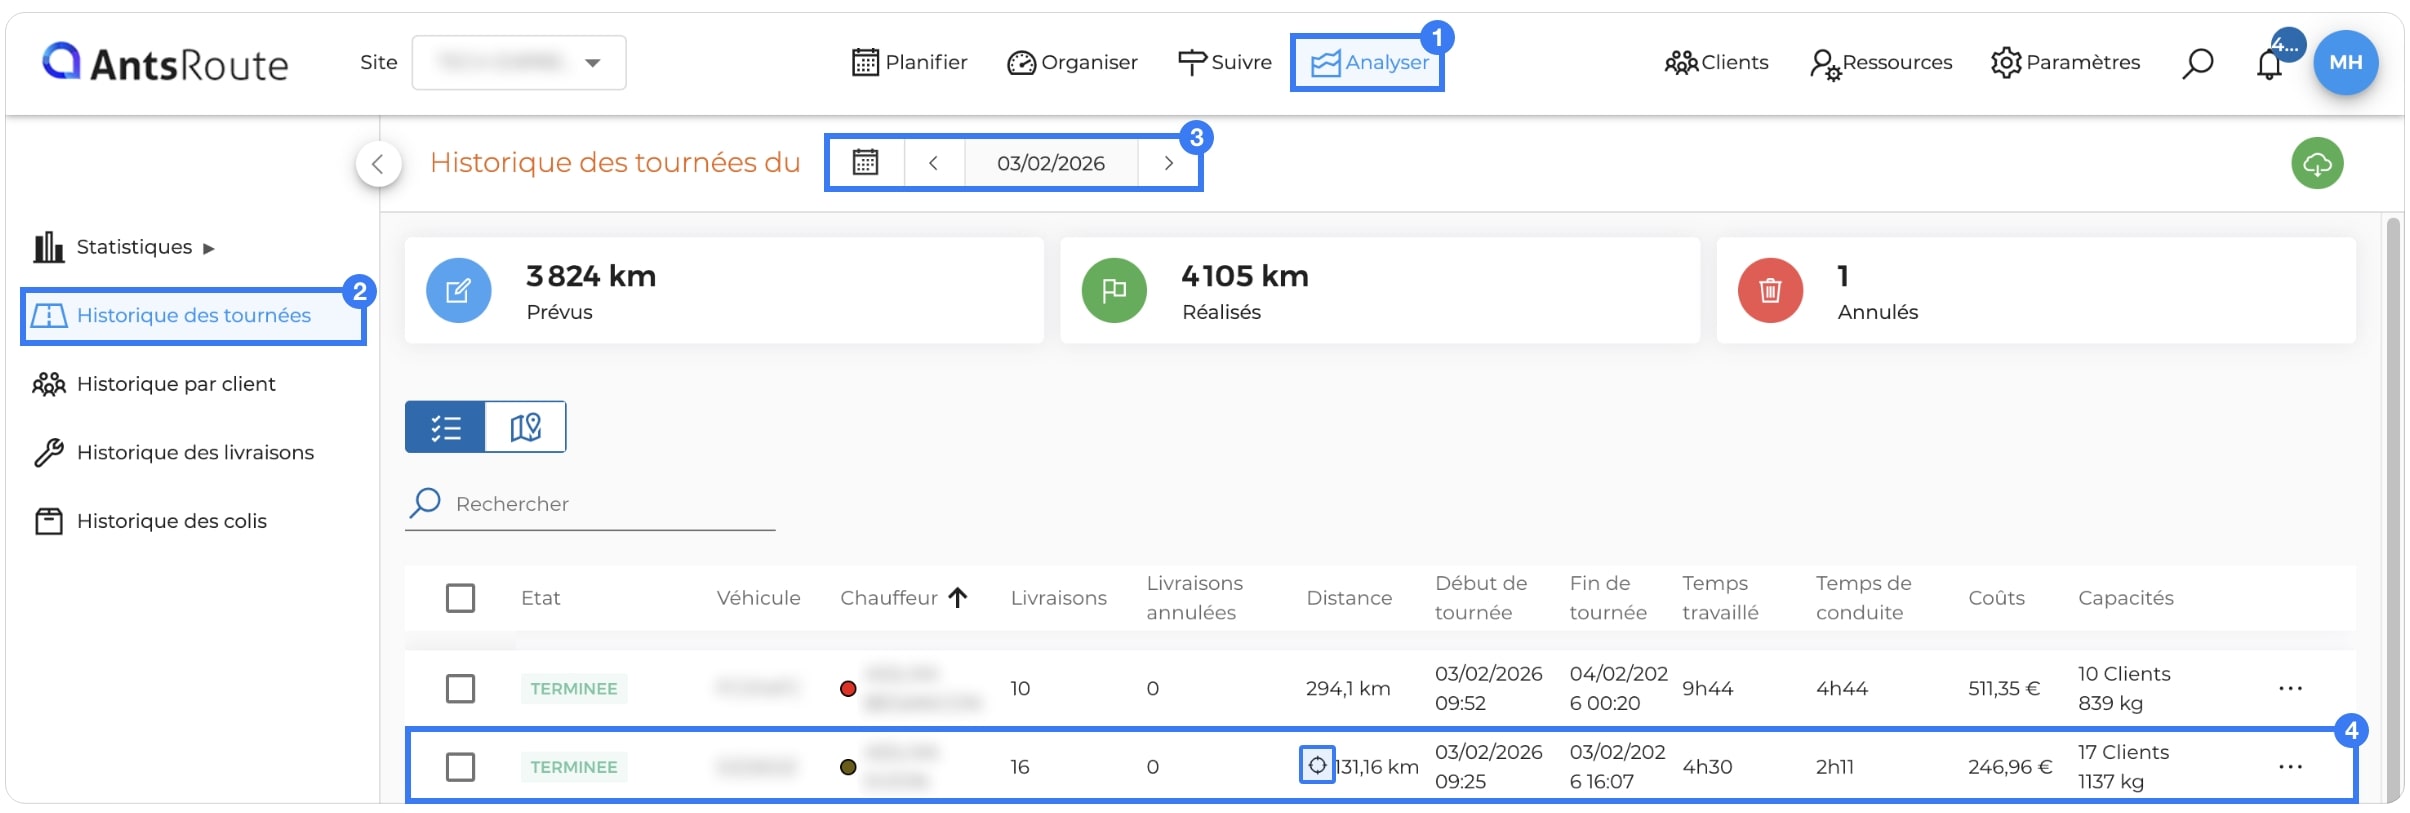The height and width of the screenshot is (813, 2410).
Task: Open the MH user avatar menu
Action: [x=2346, y=62]
